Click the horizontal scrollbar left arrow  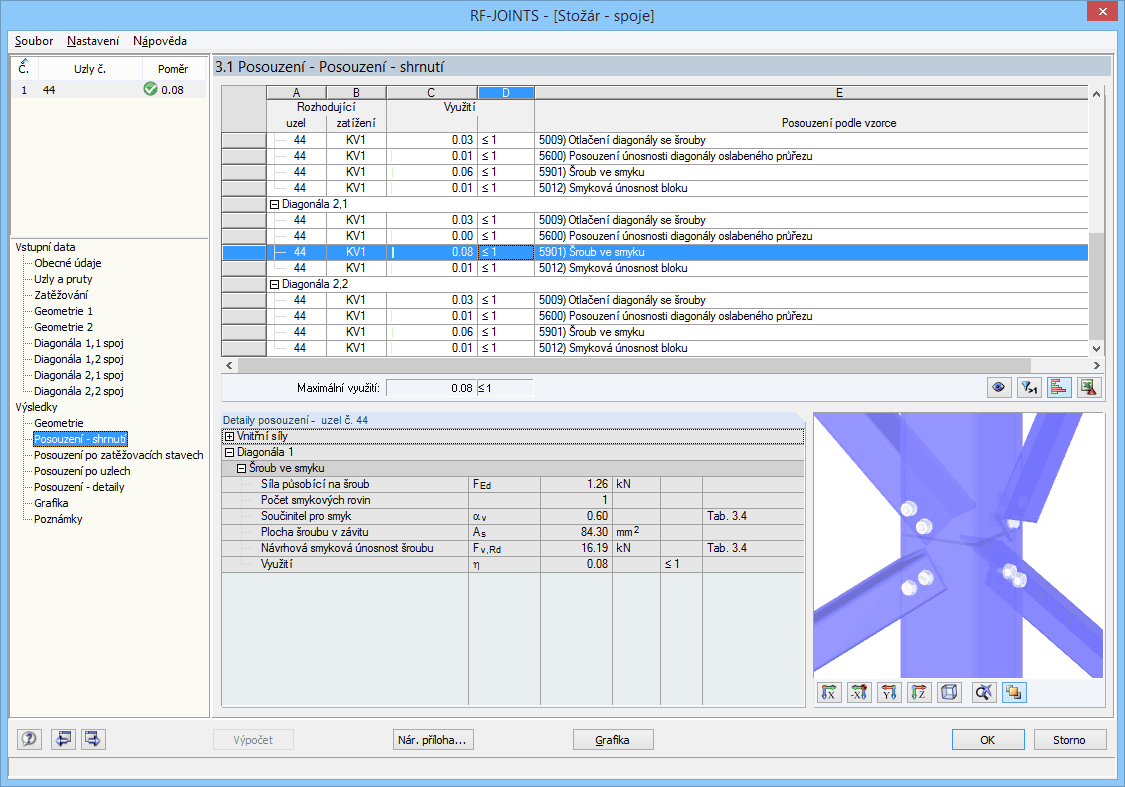click(229, 365)
